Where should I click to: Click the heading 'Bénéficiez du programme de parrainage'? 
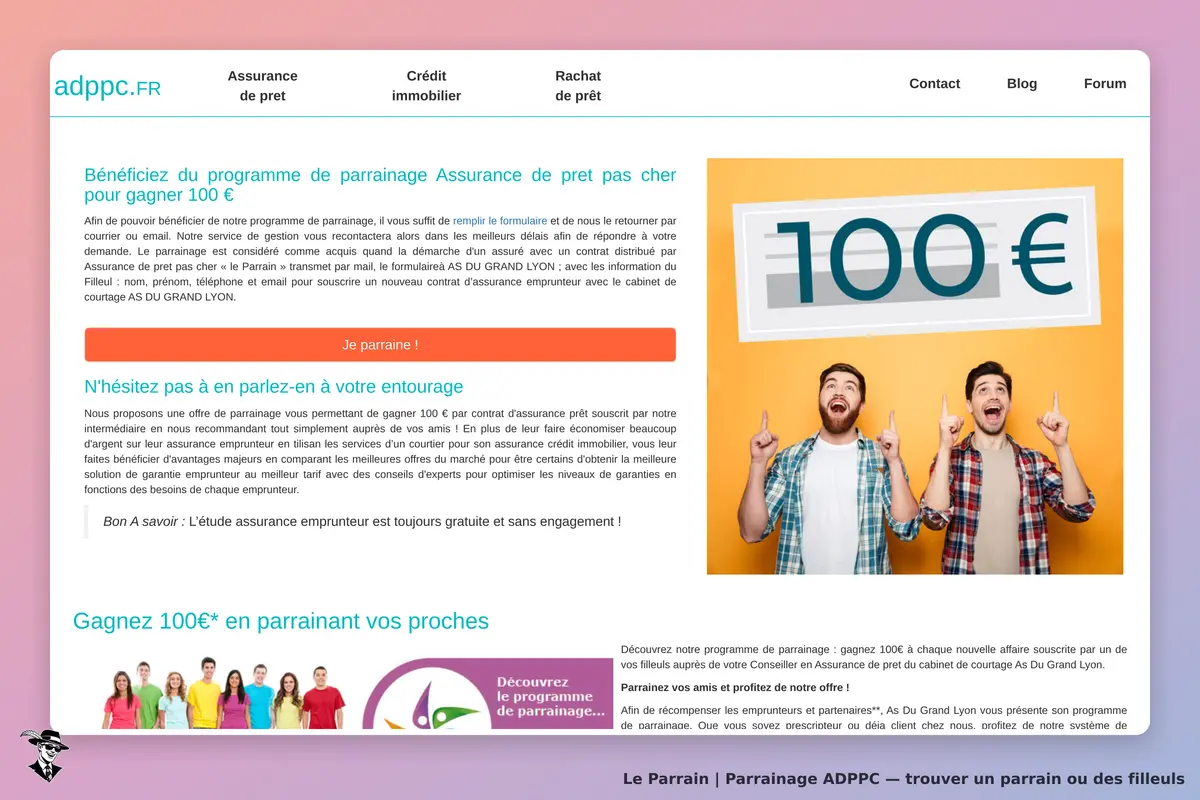tap(380, 185)
